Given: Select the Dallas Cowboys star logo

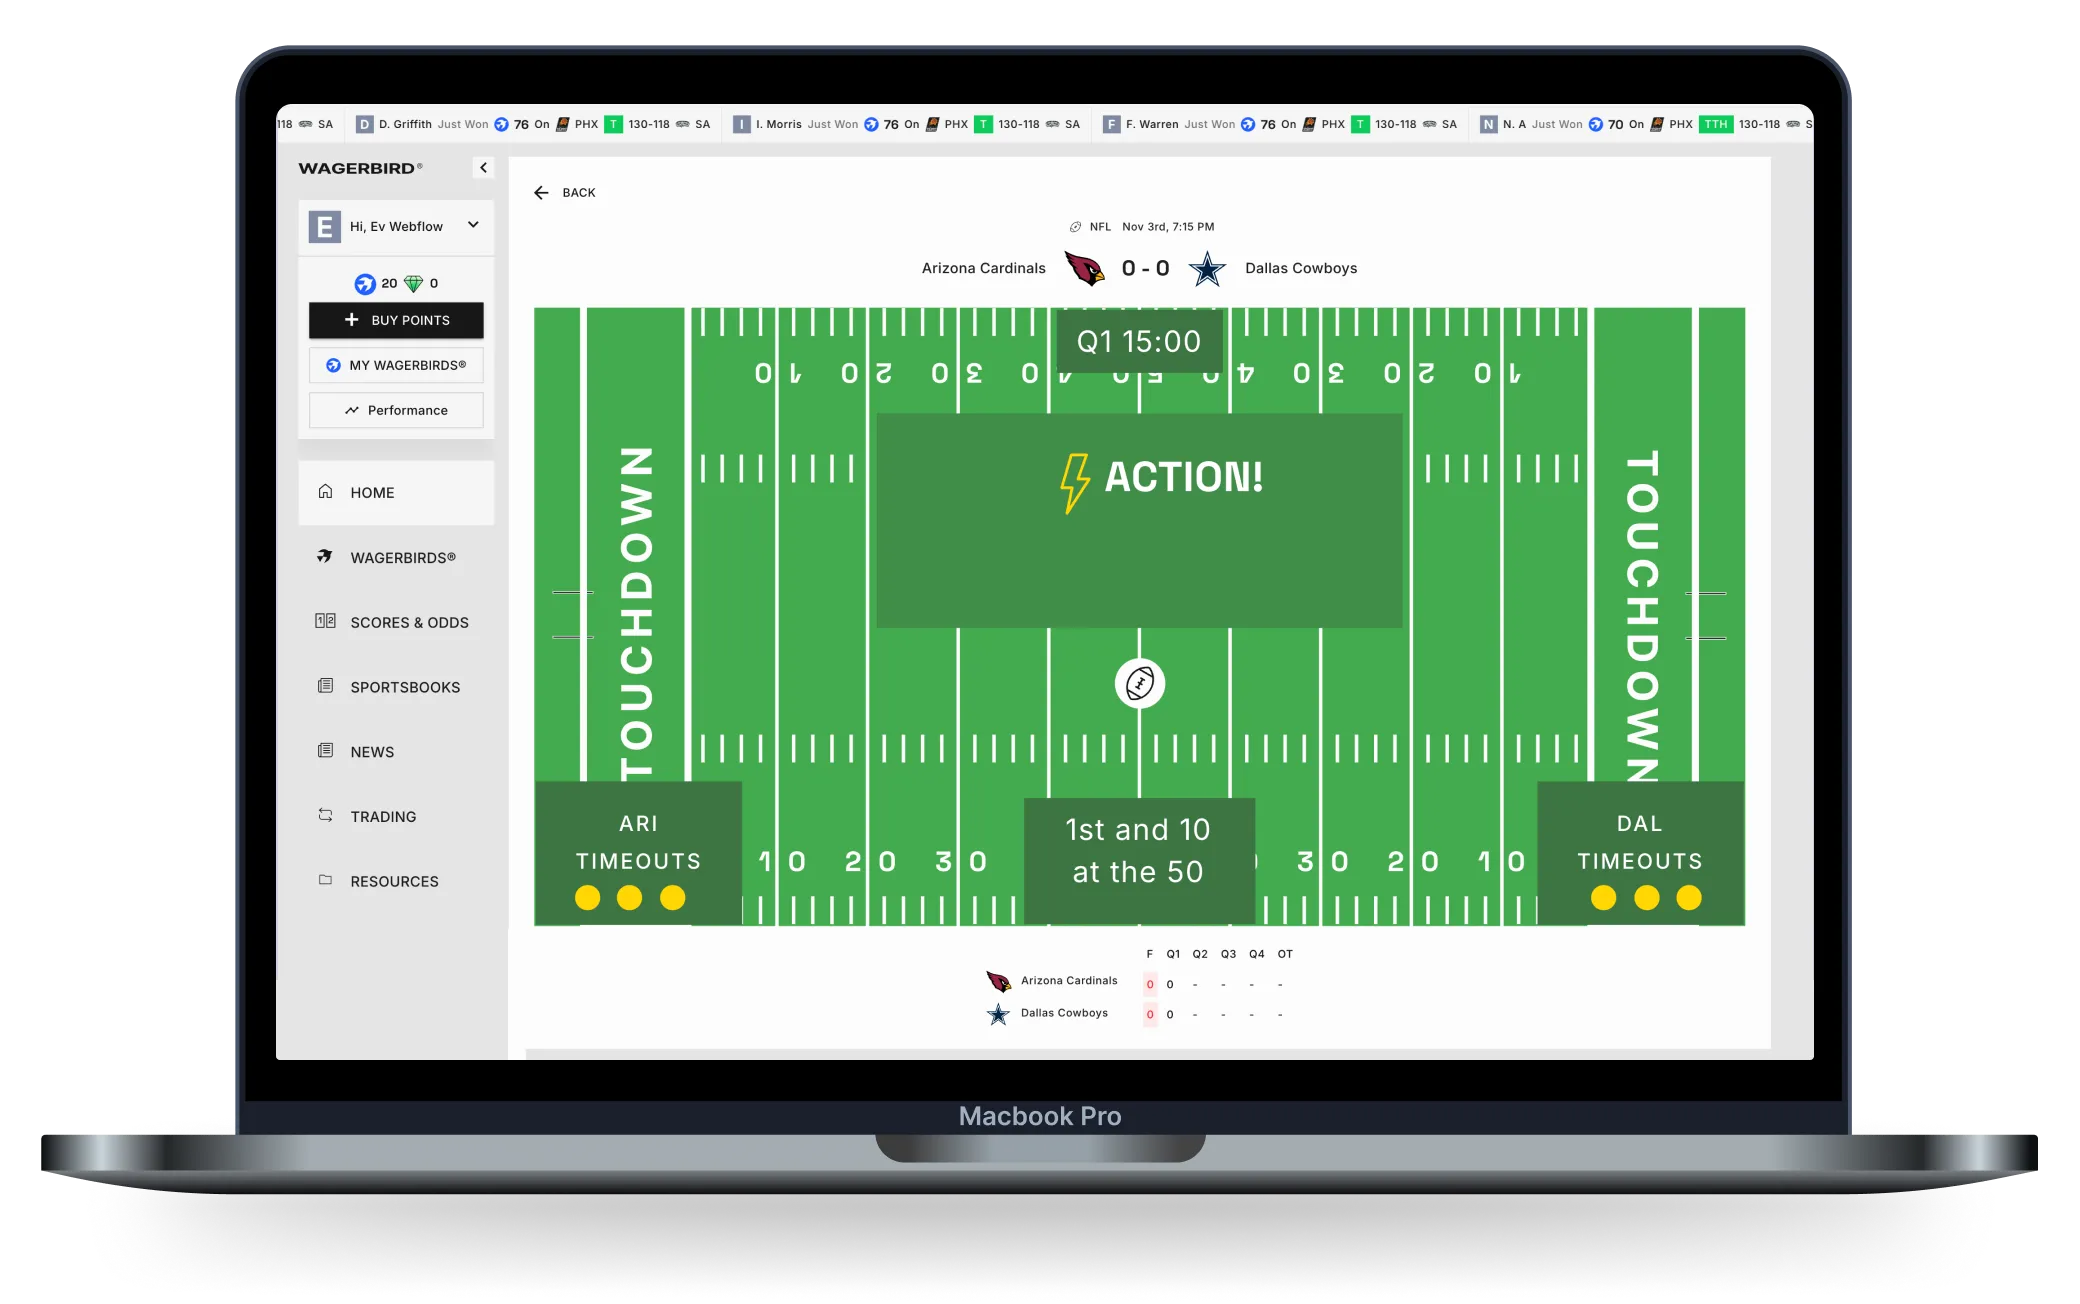Looking at the screenshot, I should (x=1207, y=268).
